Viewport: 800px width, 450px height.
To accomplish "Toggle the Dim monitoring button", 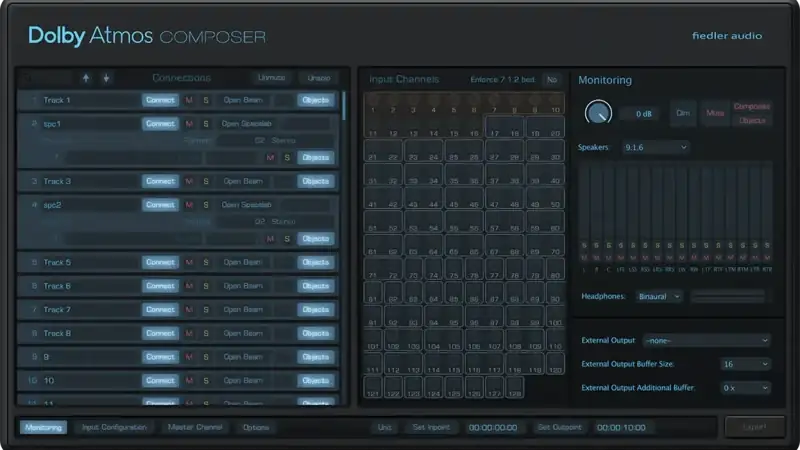I will tap(683, 113).
